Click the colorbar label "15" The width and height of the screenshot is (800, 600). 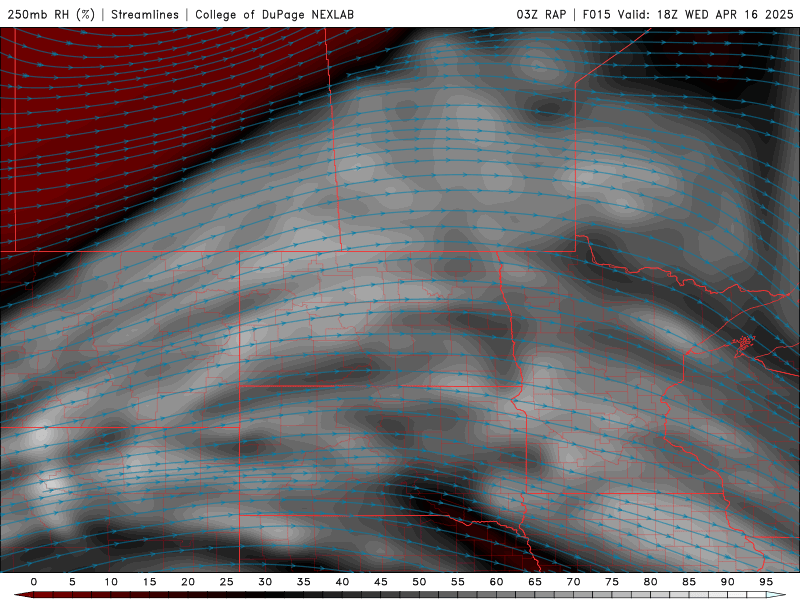coord(149,582)
